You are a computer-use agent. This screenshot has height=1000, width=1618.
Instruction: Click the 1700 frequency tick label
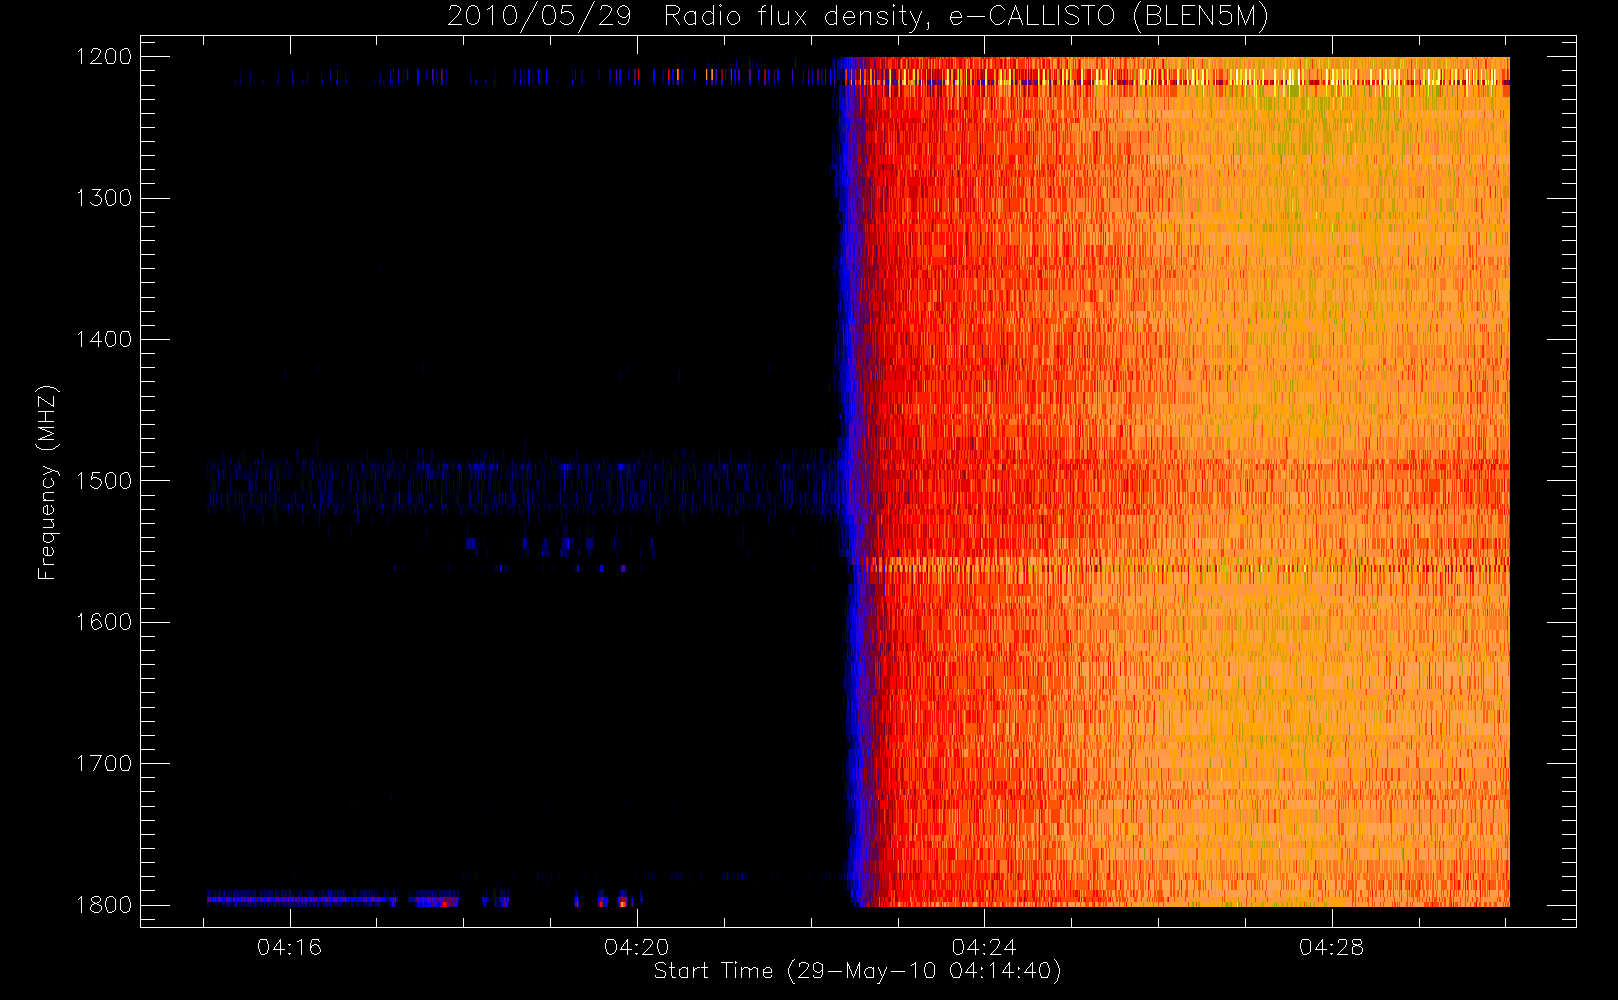pos(104,763)
